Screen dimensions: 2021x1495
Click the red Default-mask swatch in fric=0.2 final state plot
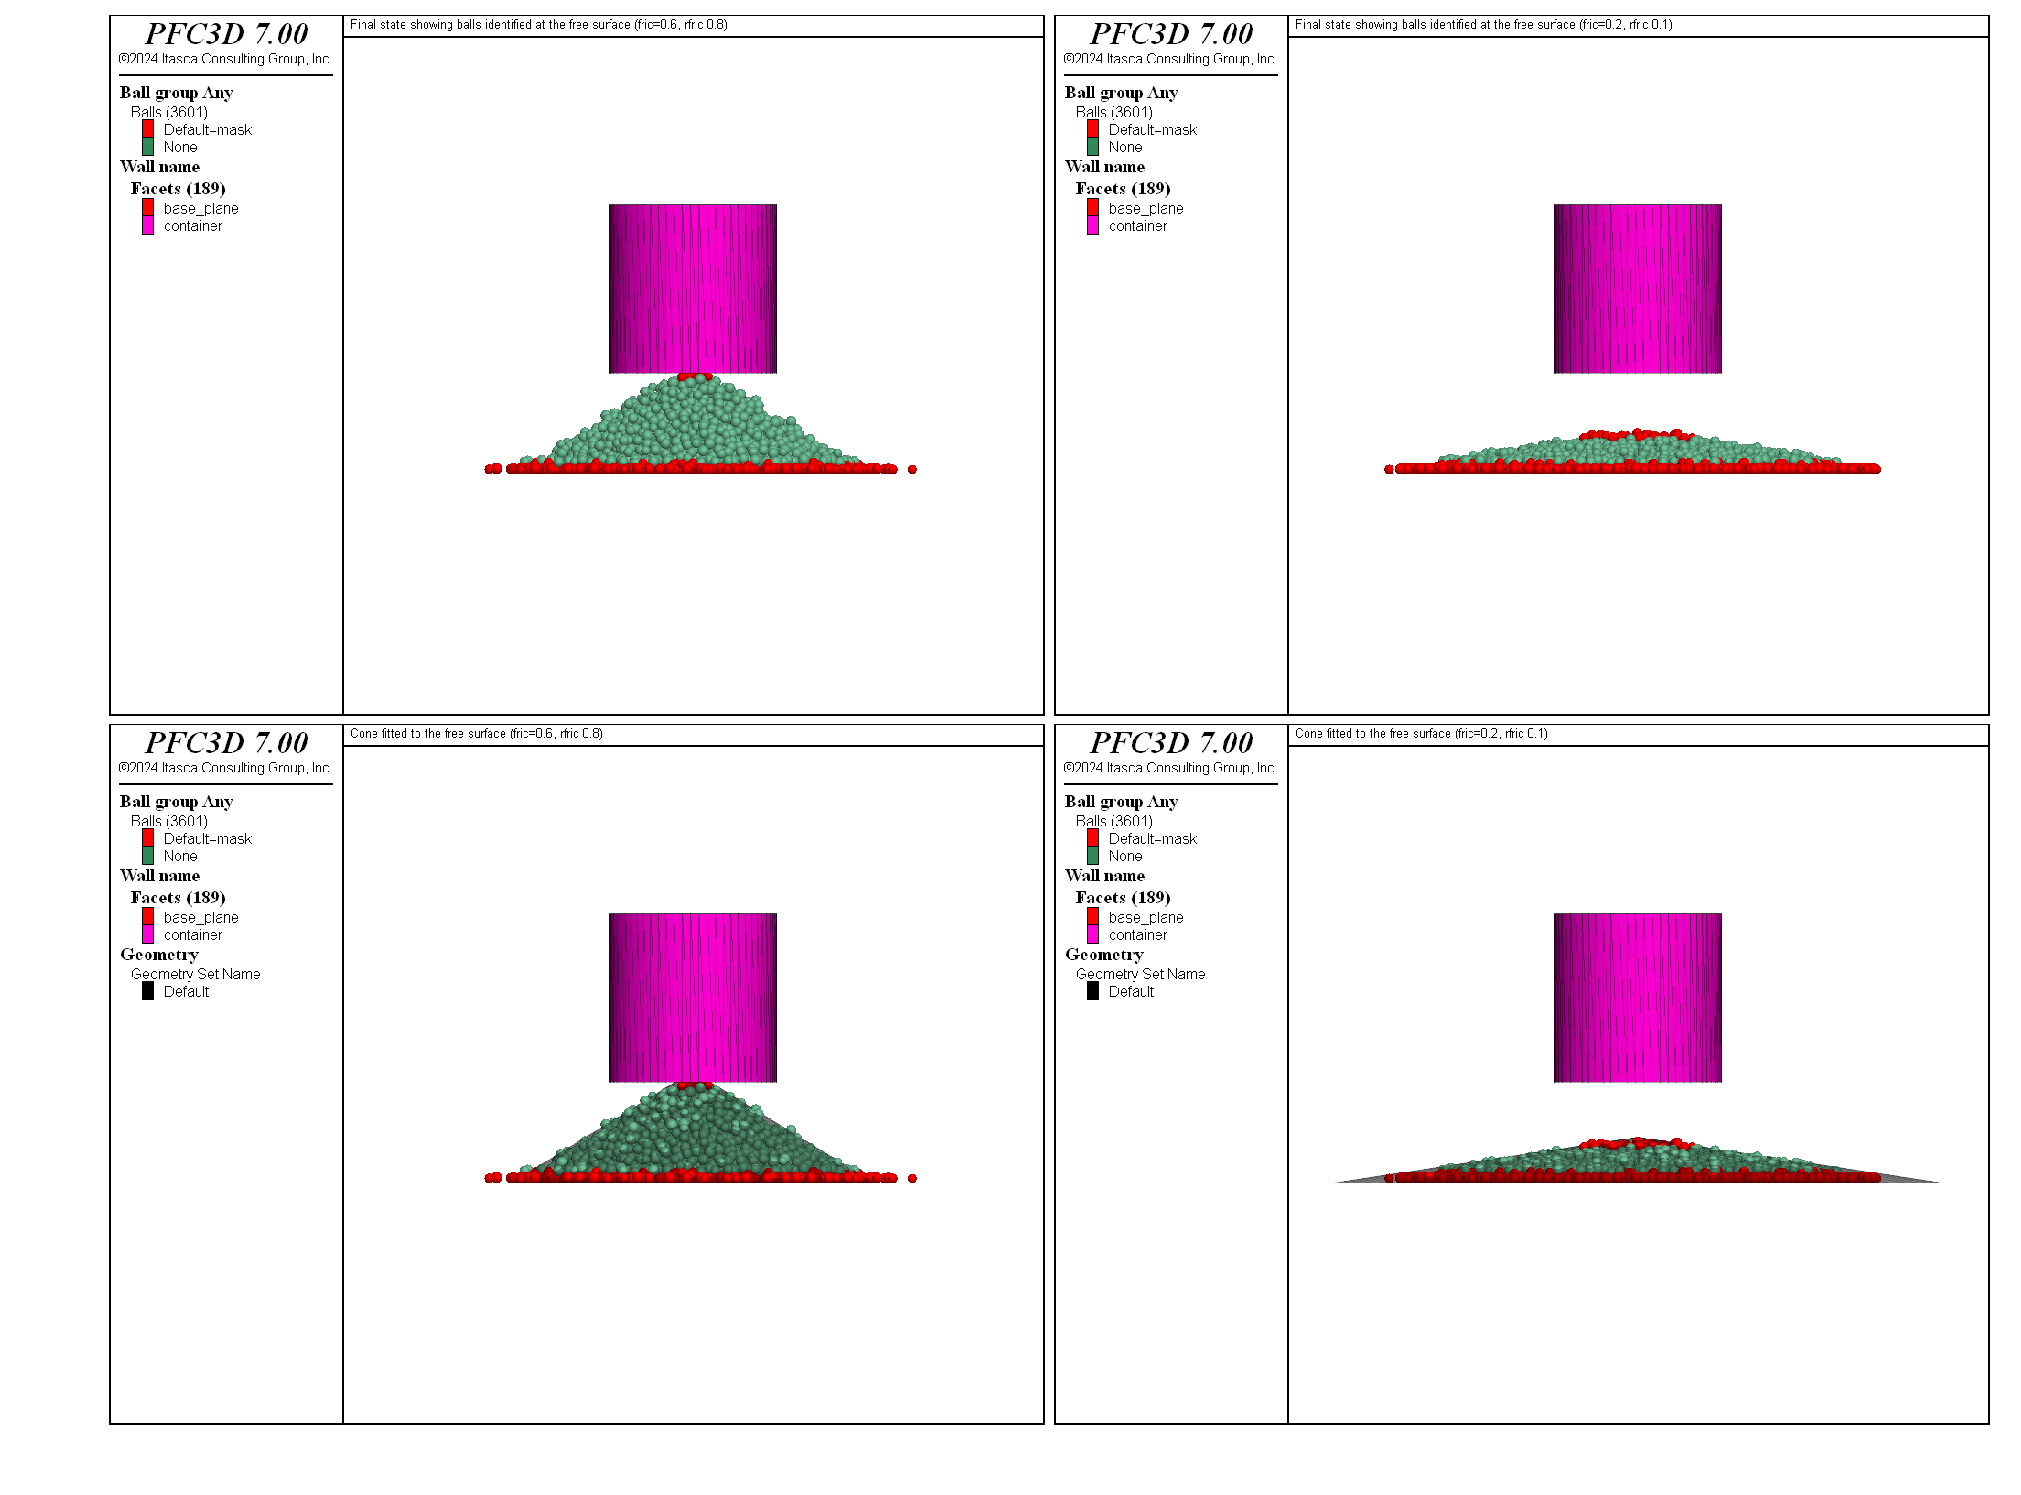tap(1093, 129)
